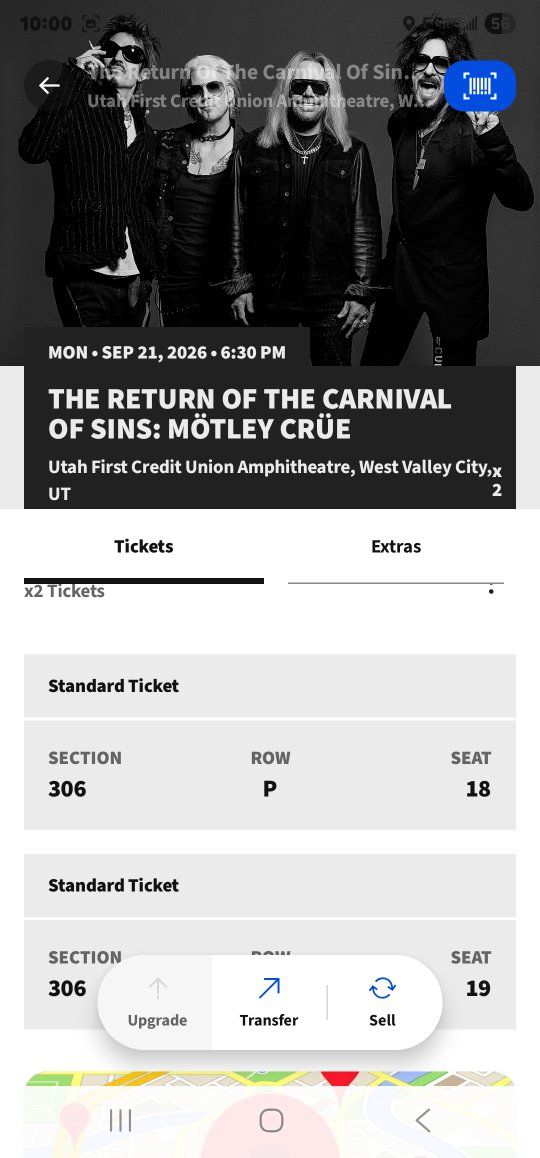
Task: Switch to the Tickets tab
Action: (x=144, y=547)
